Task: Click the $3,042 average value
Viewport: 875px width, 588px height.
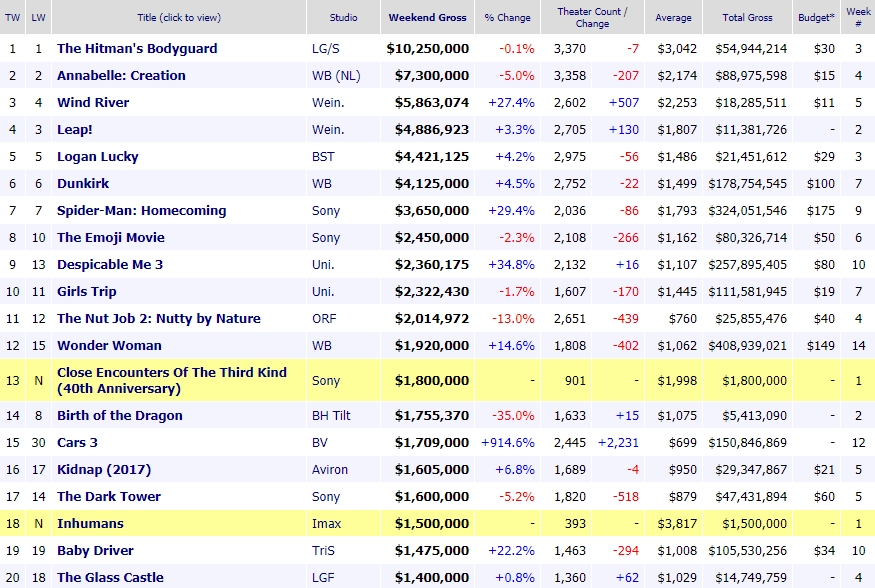Action: click(677, 49)
